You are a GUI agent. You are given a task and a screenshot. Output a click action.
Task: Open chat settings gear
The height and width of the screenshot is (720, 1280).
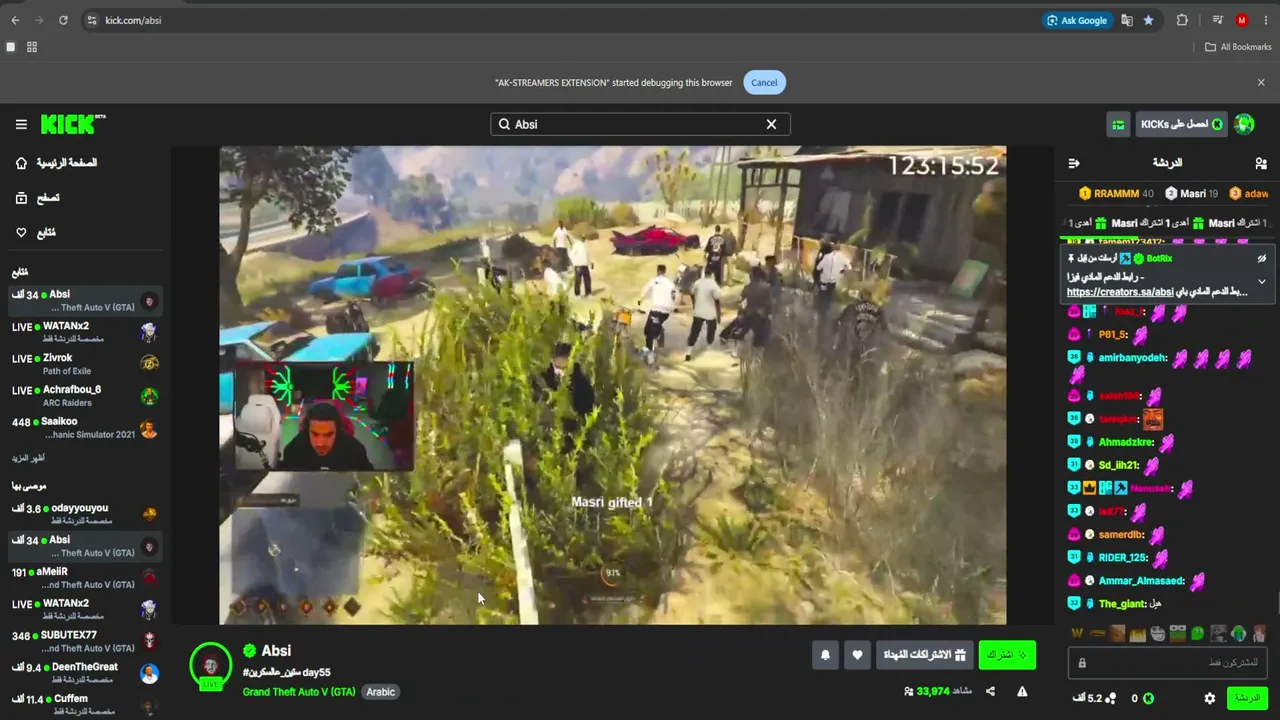pyautogui.click(x=1210, y=698)
